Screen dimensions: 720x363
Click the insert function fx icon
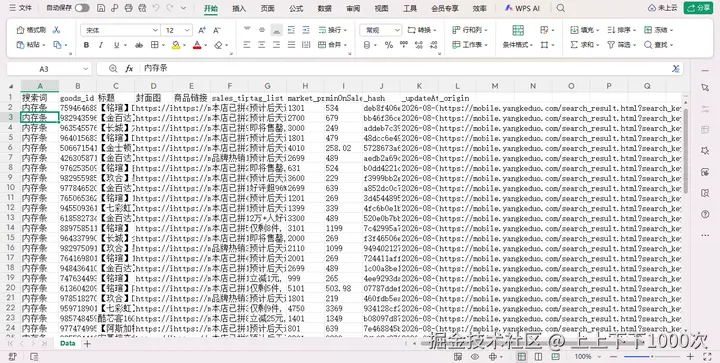(129, 69)
